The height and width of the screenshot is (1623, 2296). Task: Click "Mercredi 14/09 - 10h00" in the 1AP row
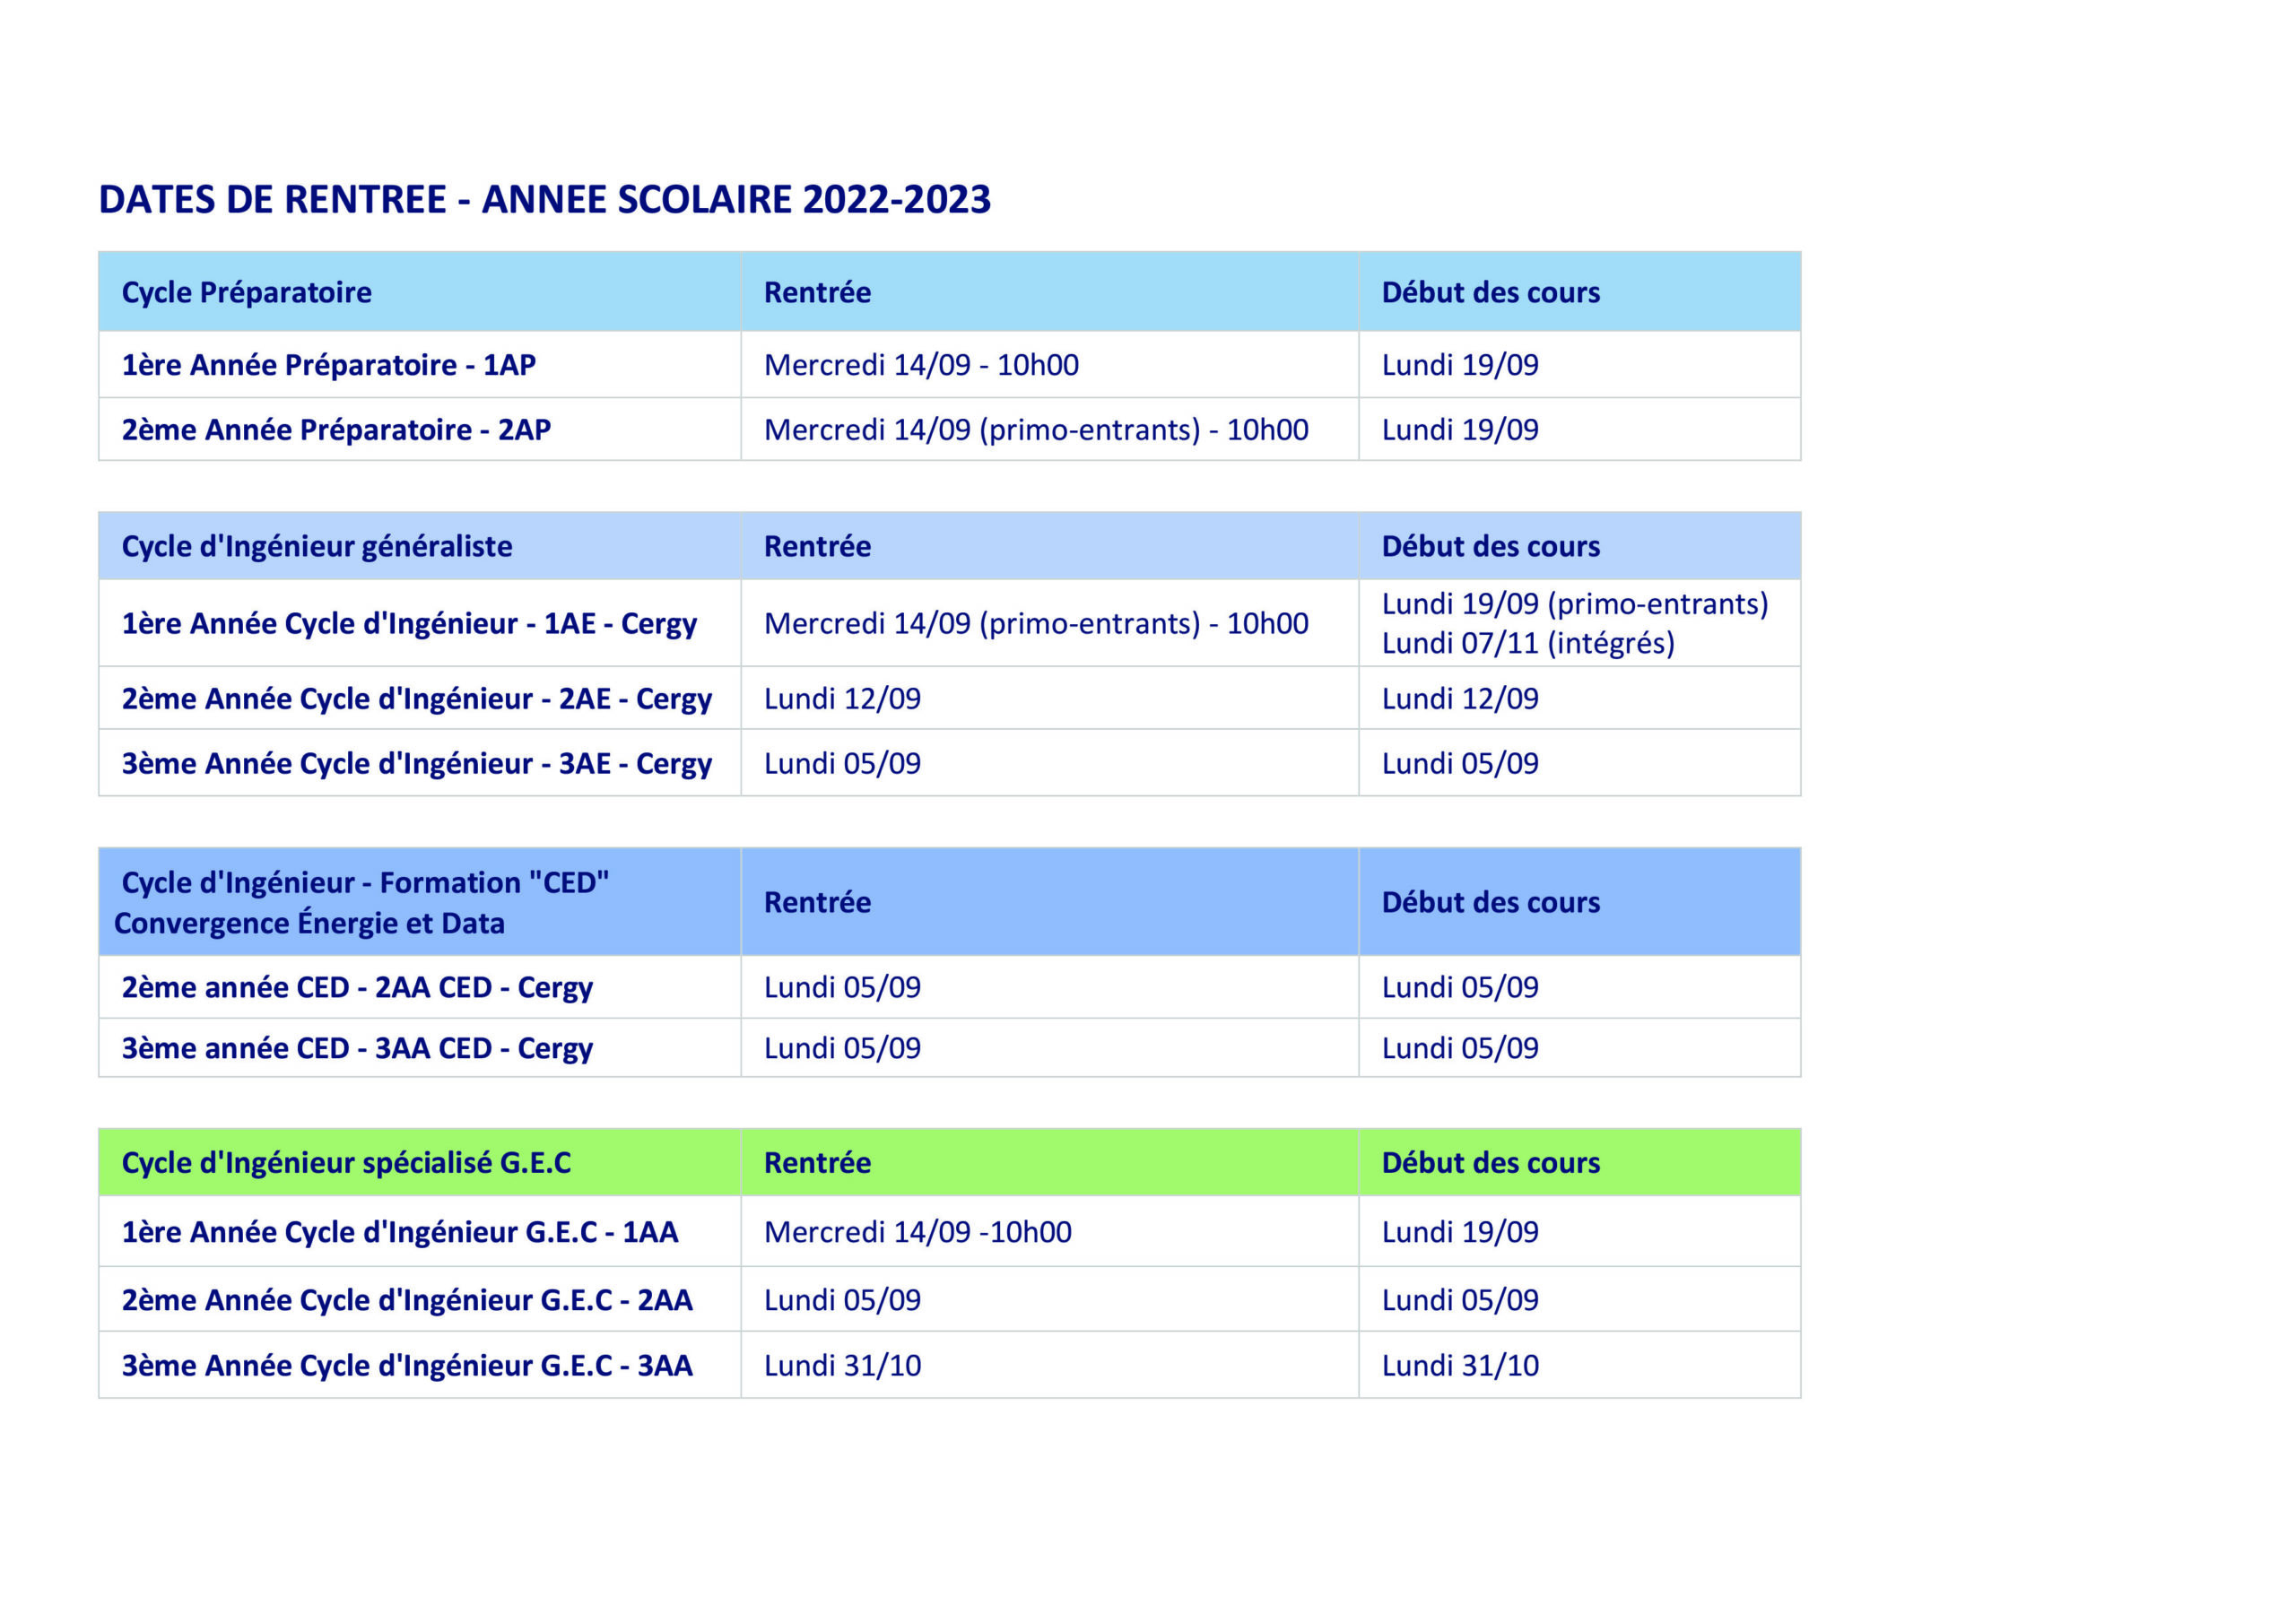pos(921,365)
